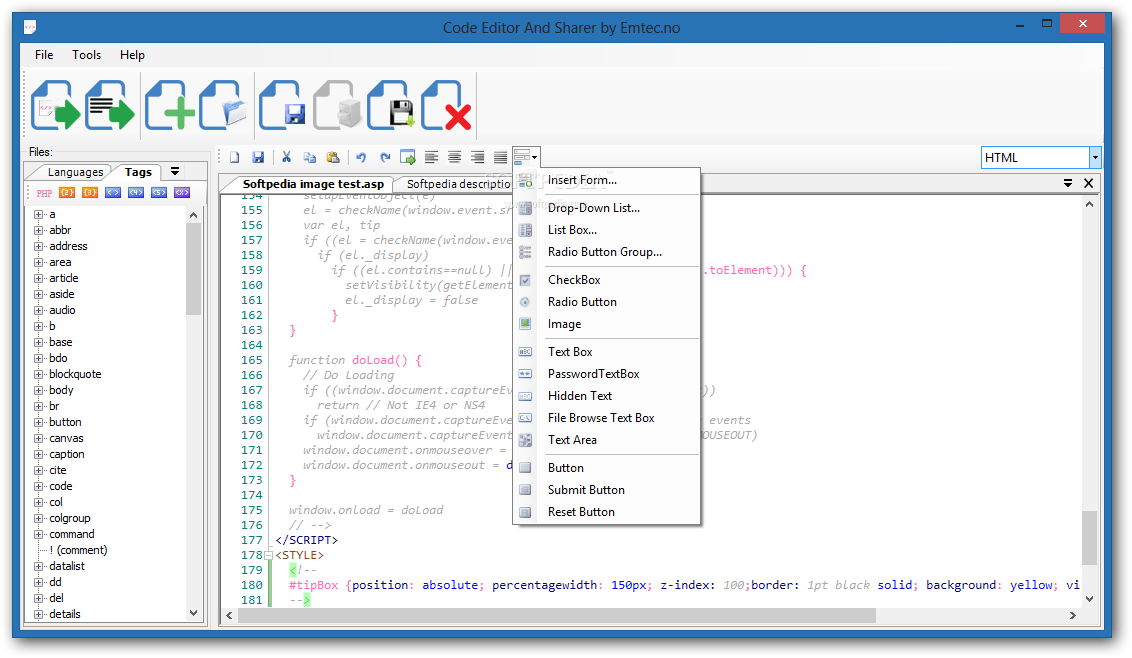Click the code editor vertical scrollbar thumb
Viewport: 1132px width, 658px height.
(x=1089, y=537)
